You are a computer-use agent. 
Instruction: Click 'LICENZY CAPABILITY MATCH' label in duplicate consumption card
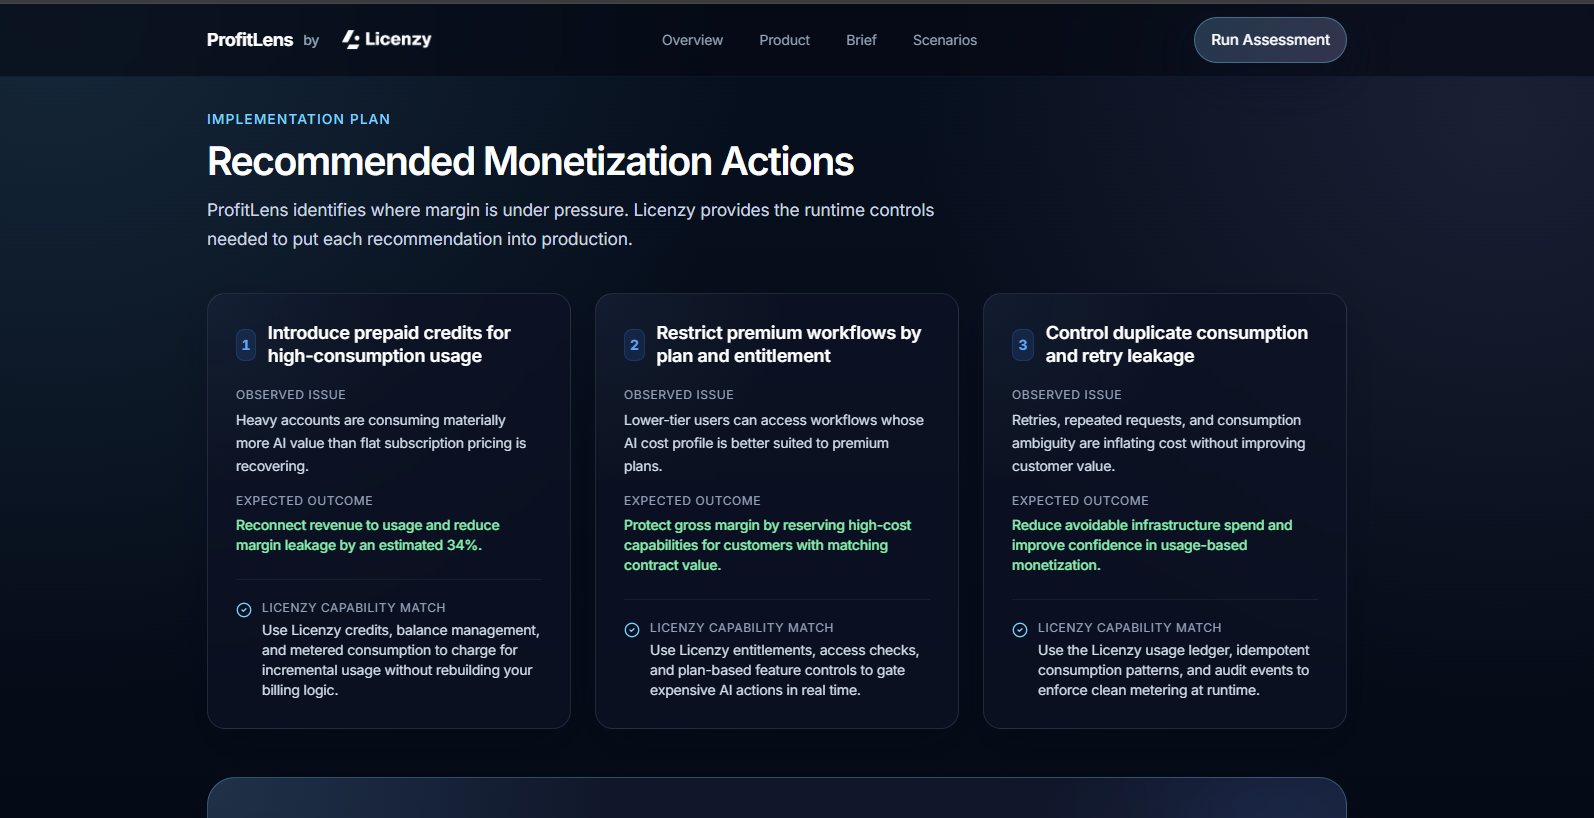point(1129,628)
